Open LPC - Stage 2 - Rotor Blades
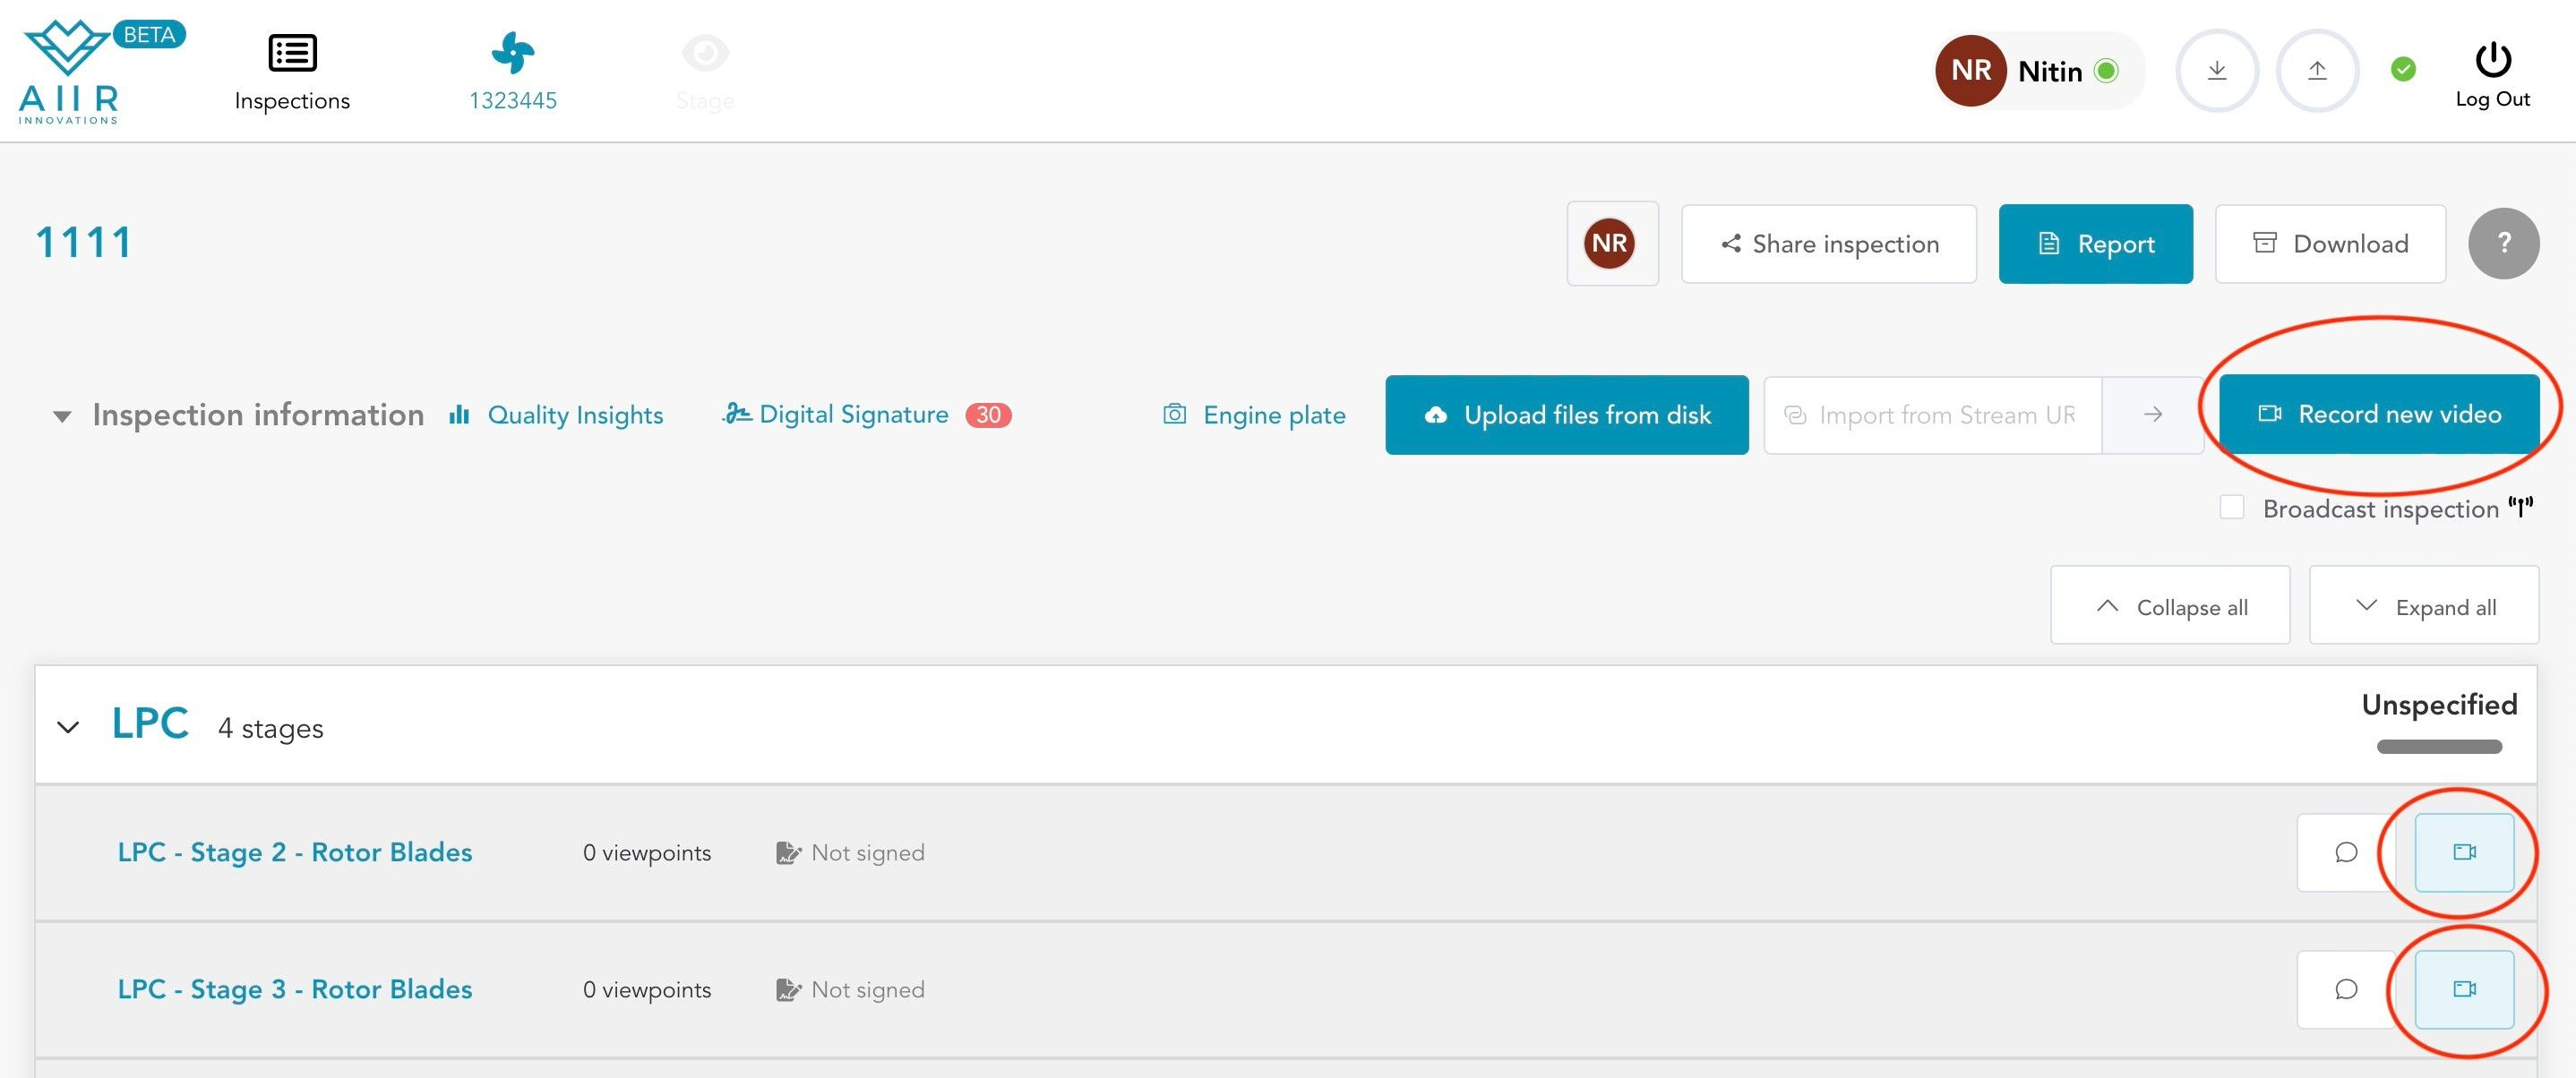Screen dimensions: 2576x1078 coord(295,852)
